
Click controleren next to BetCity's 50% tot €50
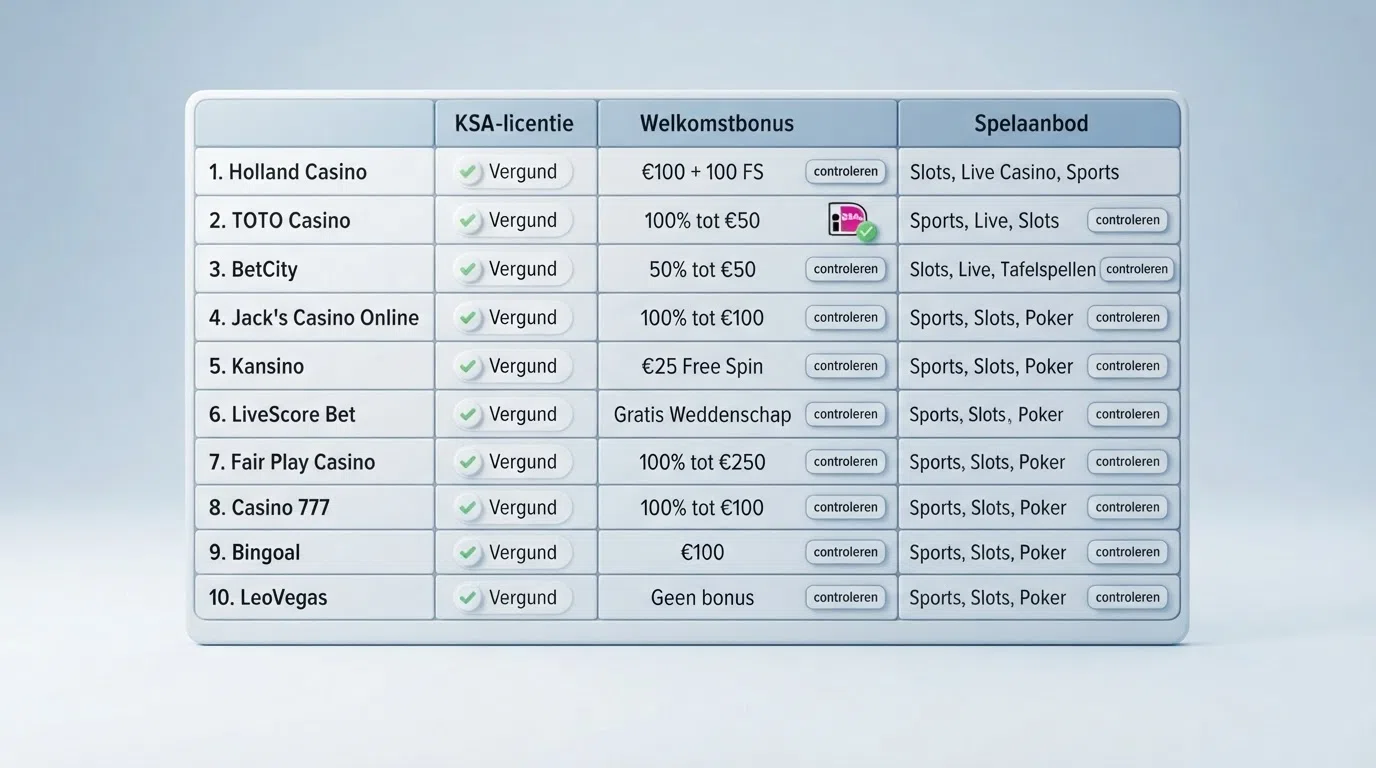(846, 269)
